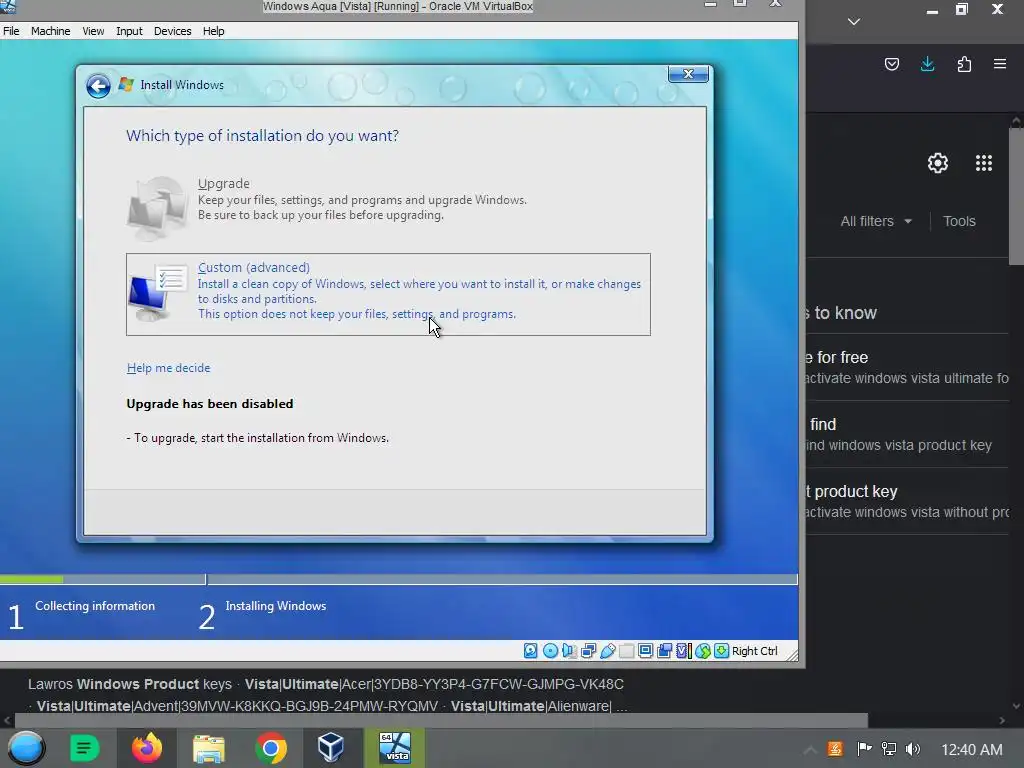Click the Right Ctrl host key label

755,650
